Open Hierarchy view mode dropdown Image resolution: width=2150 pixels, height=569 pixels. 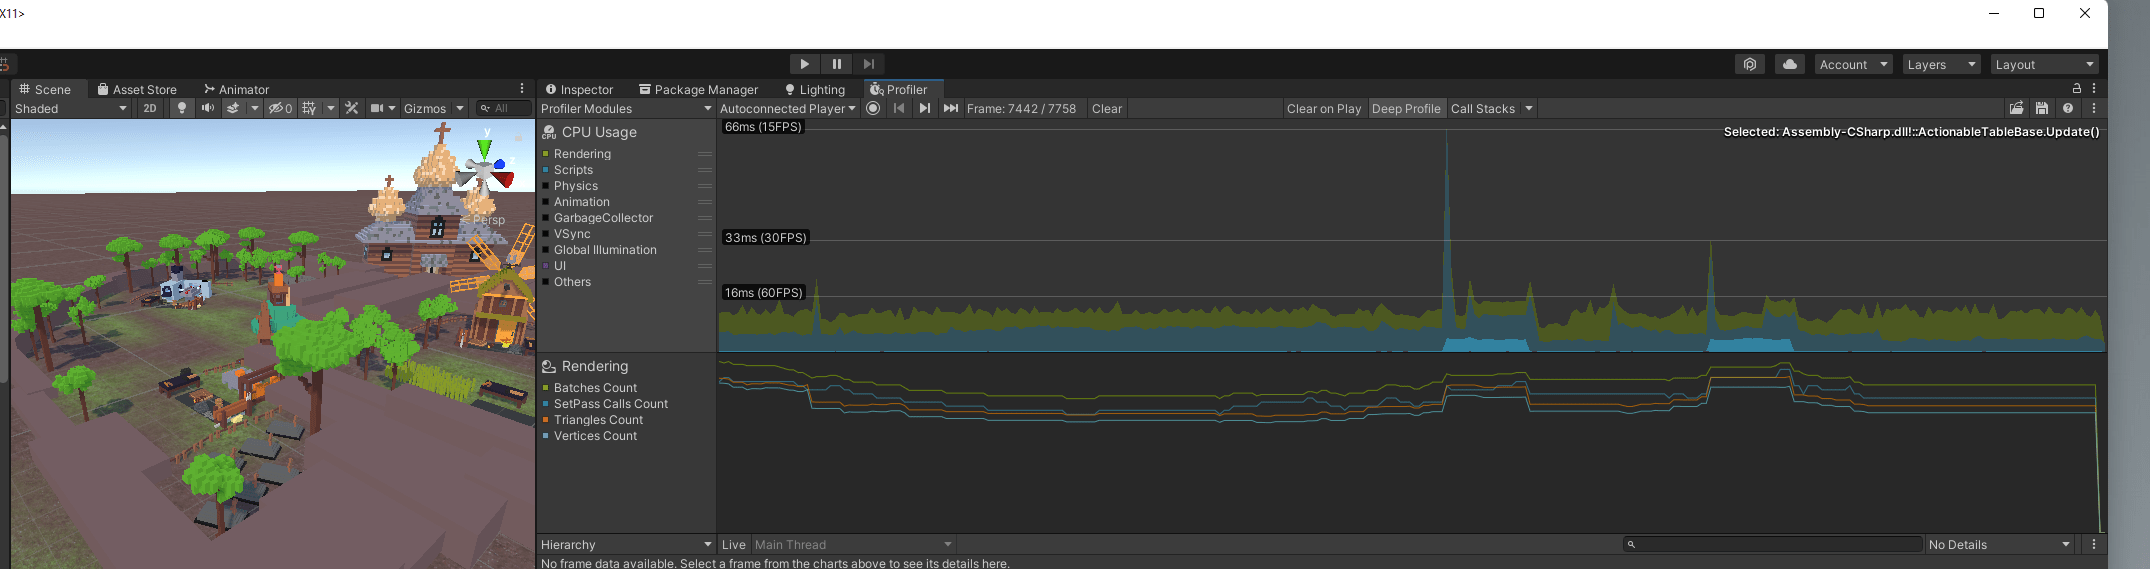[x=626, y=544]
